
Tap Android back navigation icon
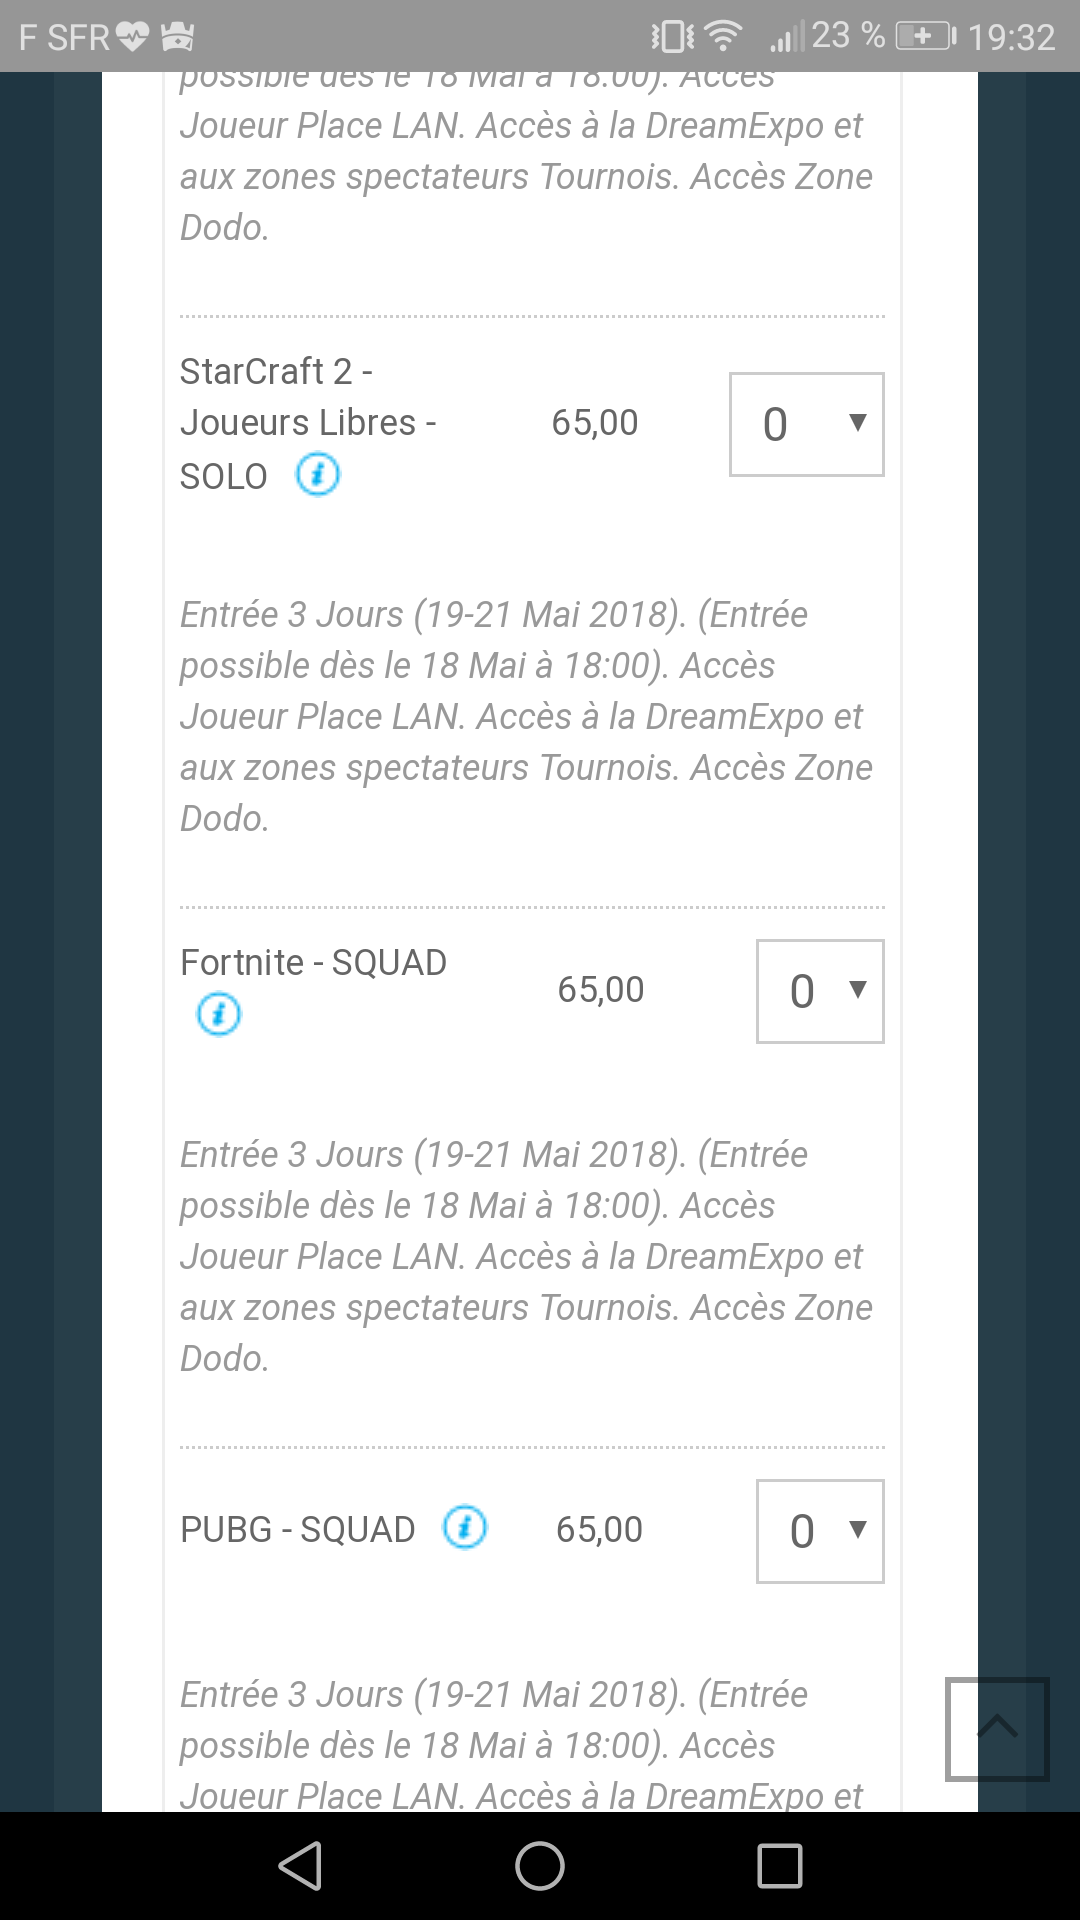pos(300,1866)
